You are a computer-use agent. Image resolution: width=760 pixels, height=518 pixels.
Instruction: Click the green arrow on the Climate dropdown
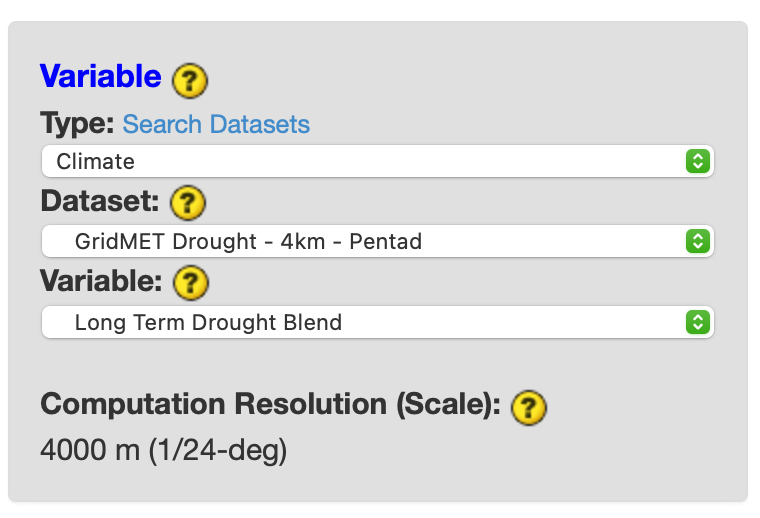[697, 161]
